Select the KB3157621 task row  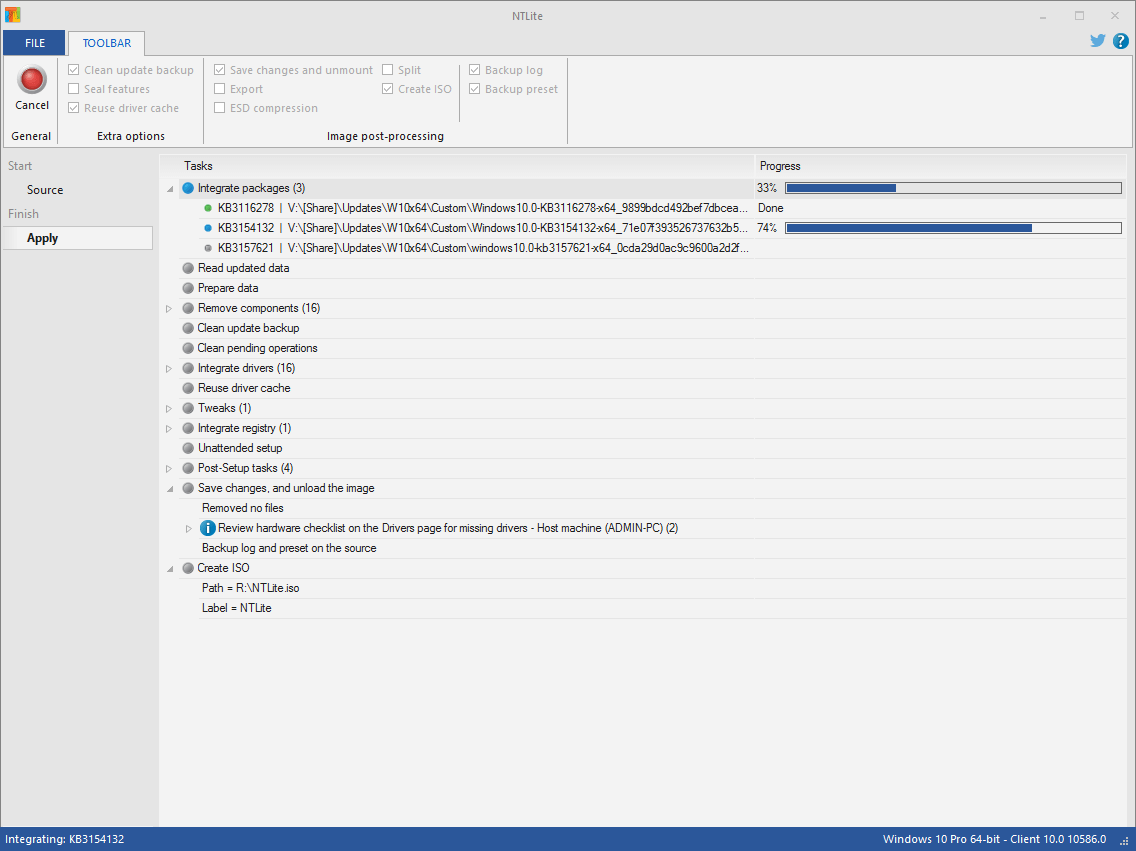pyautogui.click(x=450, y=247)
